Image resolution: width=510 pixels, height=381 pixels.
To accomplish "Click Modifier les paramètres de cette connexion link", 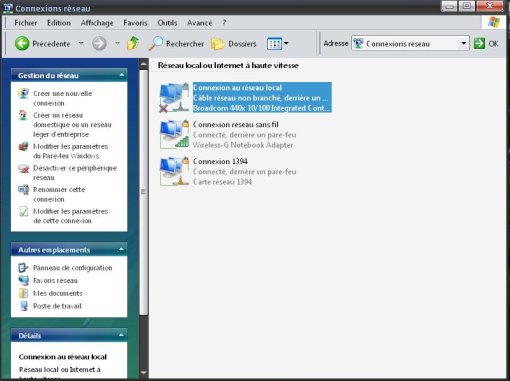I will point(71,216).
